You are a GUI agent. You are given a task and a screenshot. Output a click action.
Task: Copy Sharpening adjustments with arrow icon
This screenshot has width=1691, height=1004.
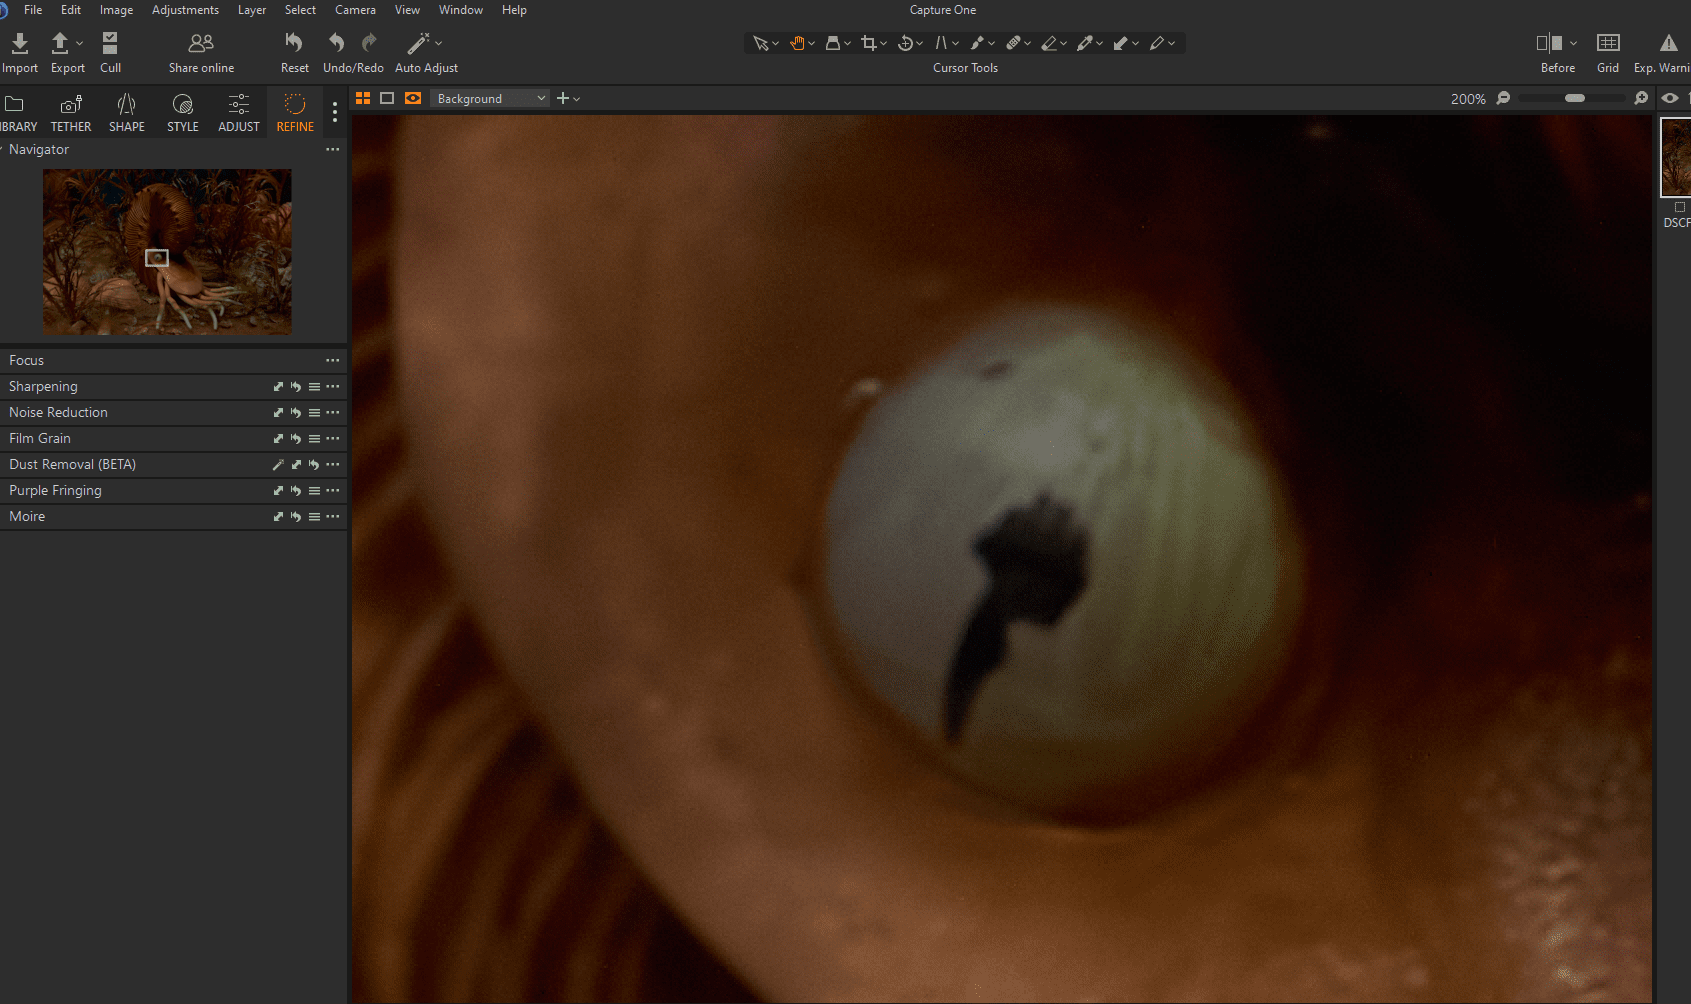[x=278, y=386]
